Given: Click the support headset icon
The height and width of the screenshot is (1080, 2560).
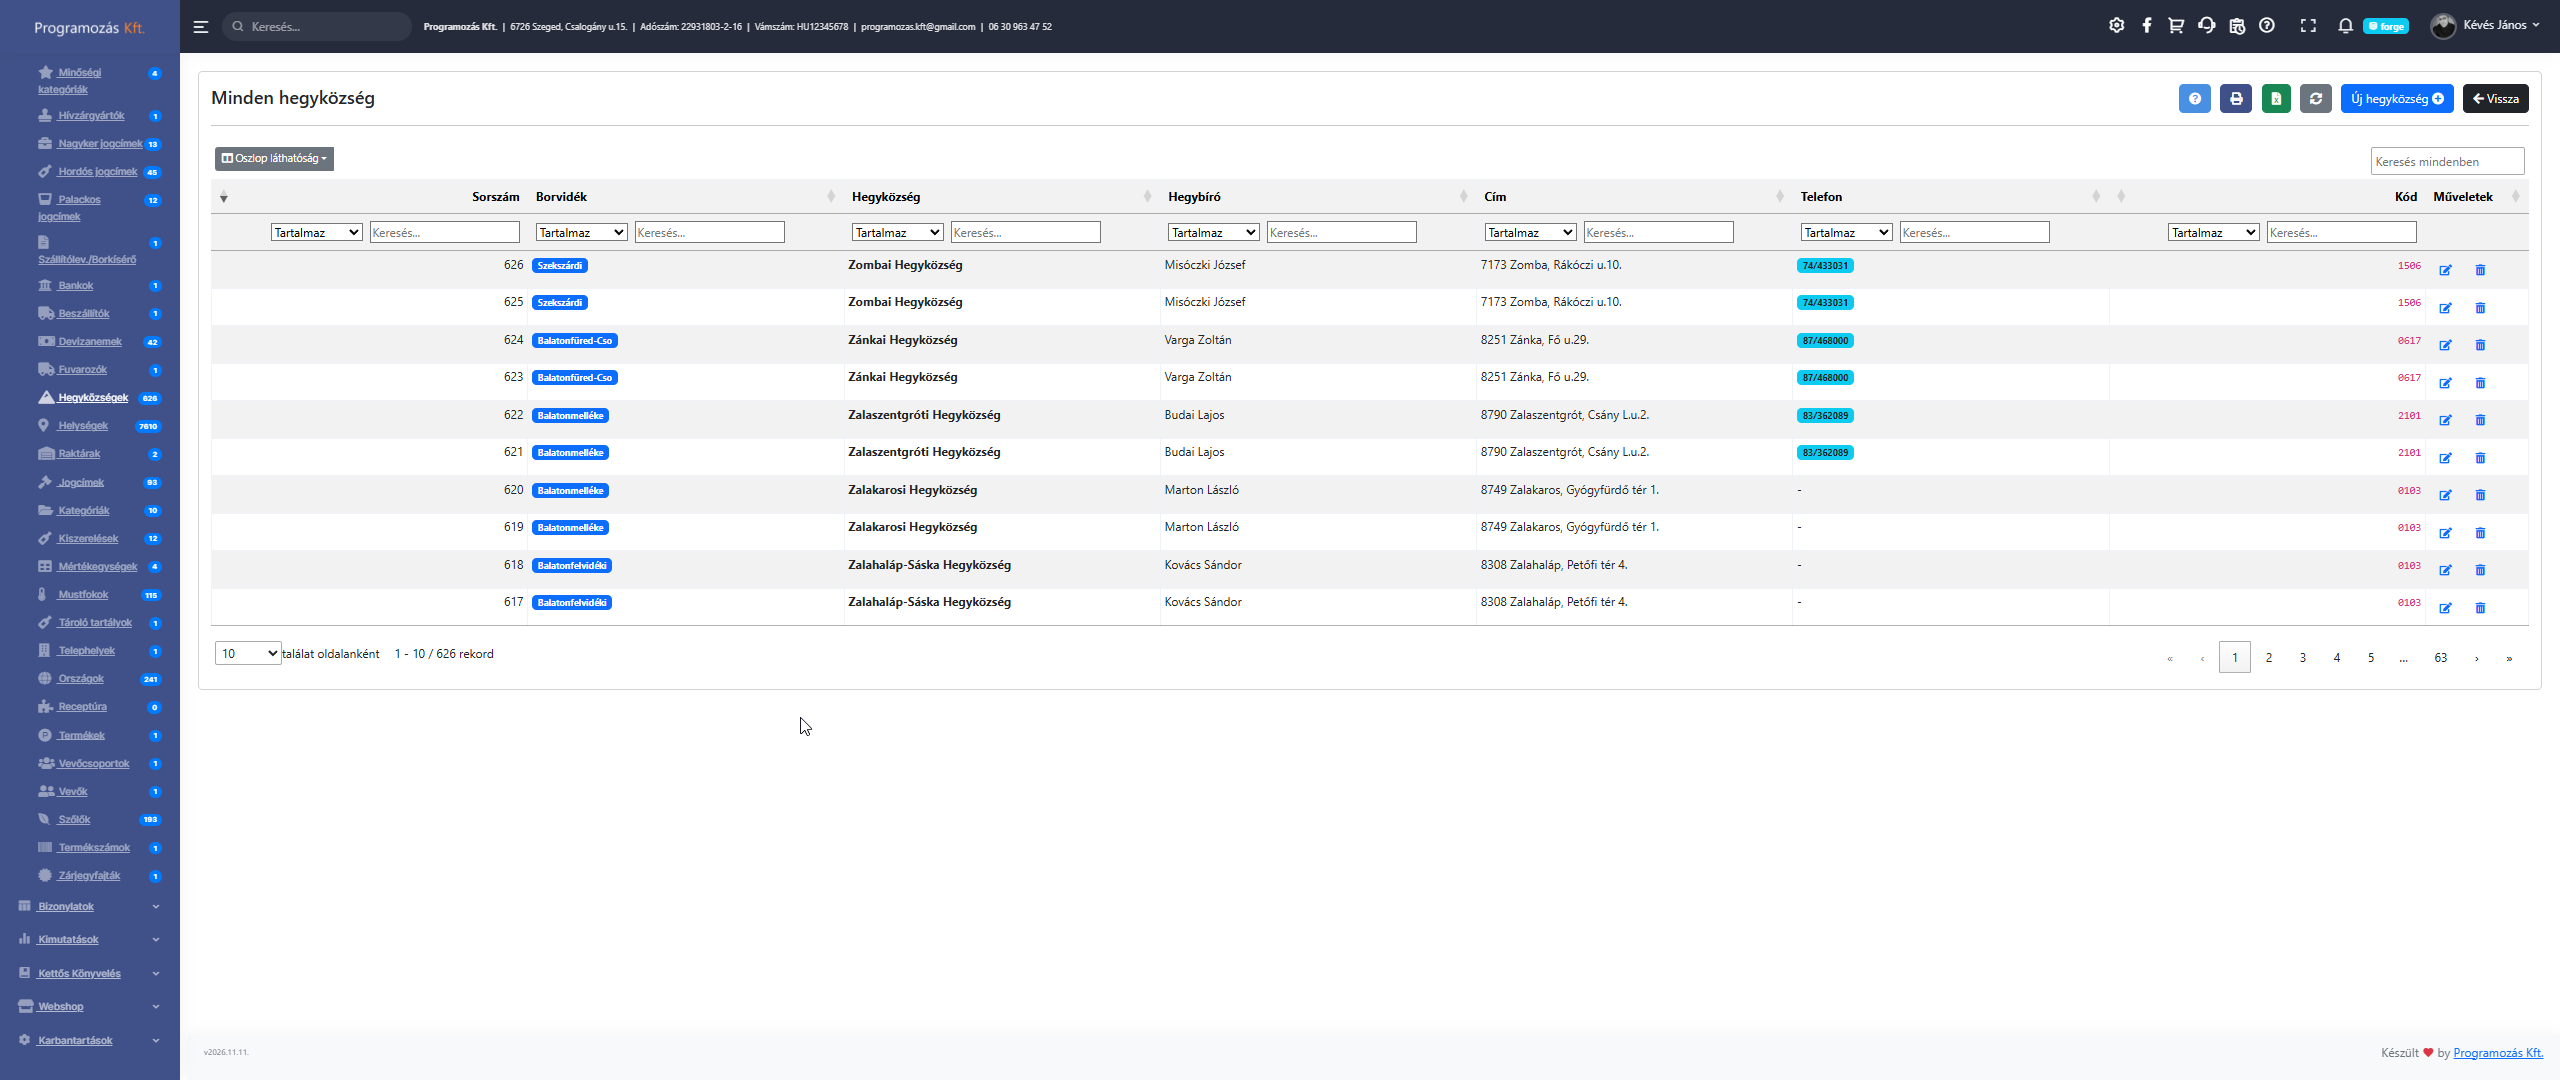Looking at the screenshot, I should click(2206, 26).
